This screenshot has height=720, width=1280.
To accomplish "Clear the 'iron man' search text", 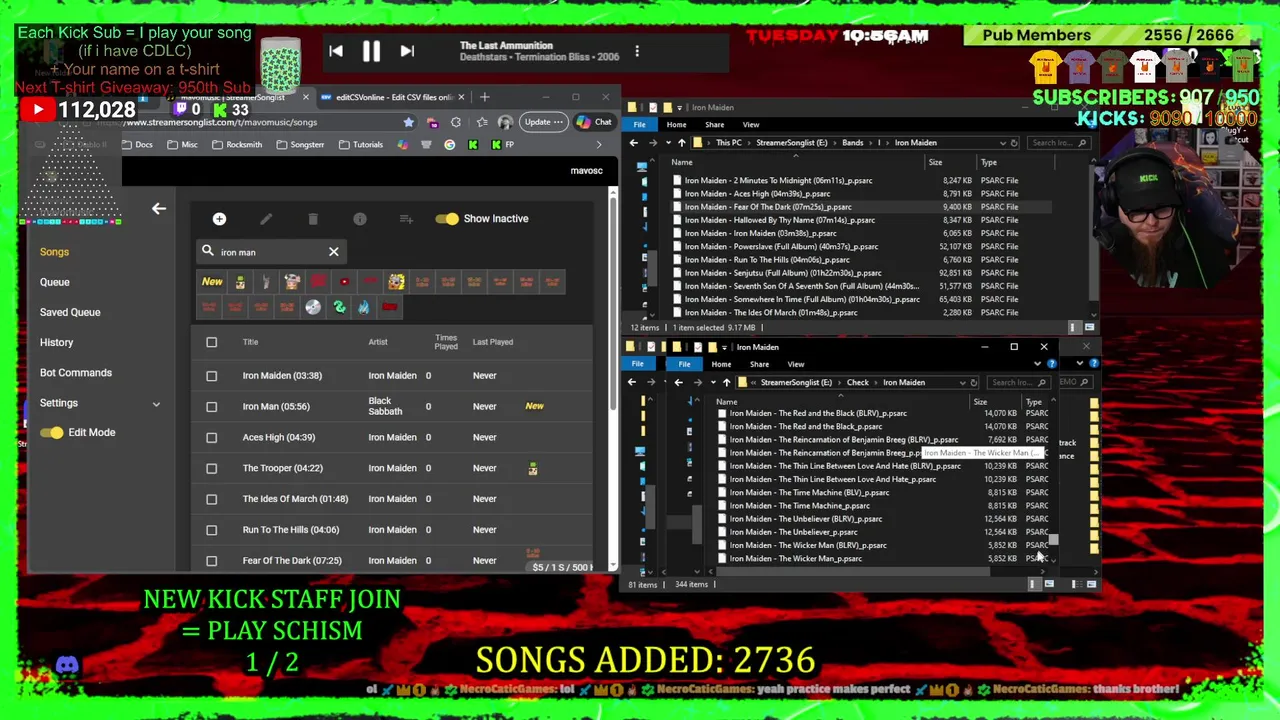I will pos(334,252).
